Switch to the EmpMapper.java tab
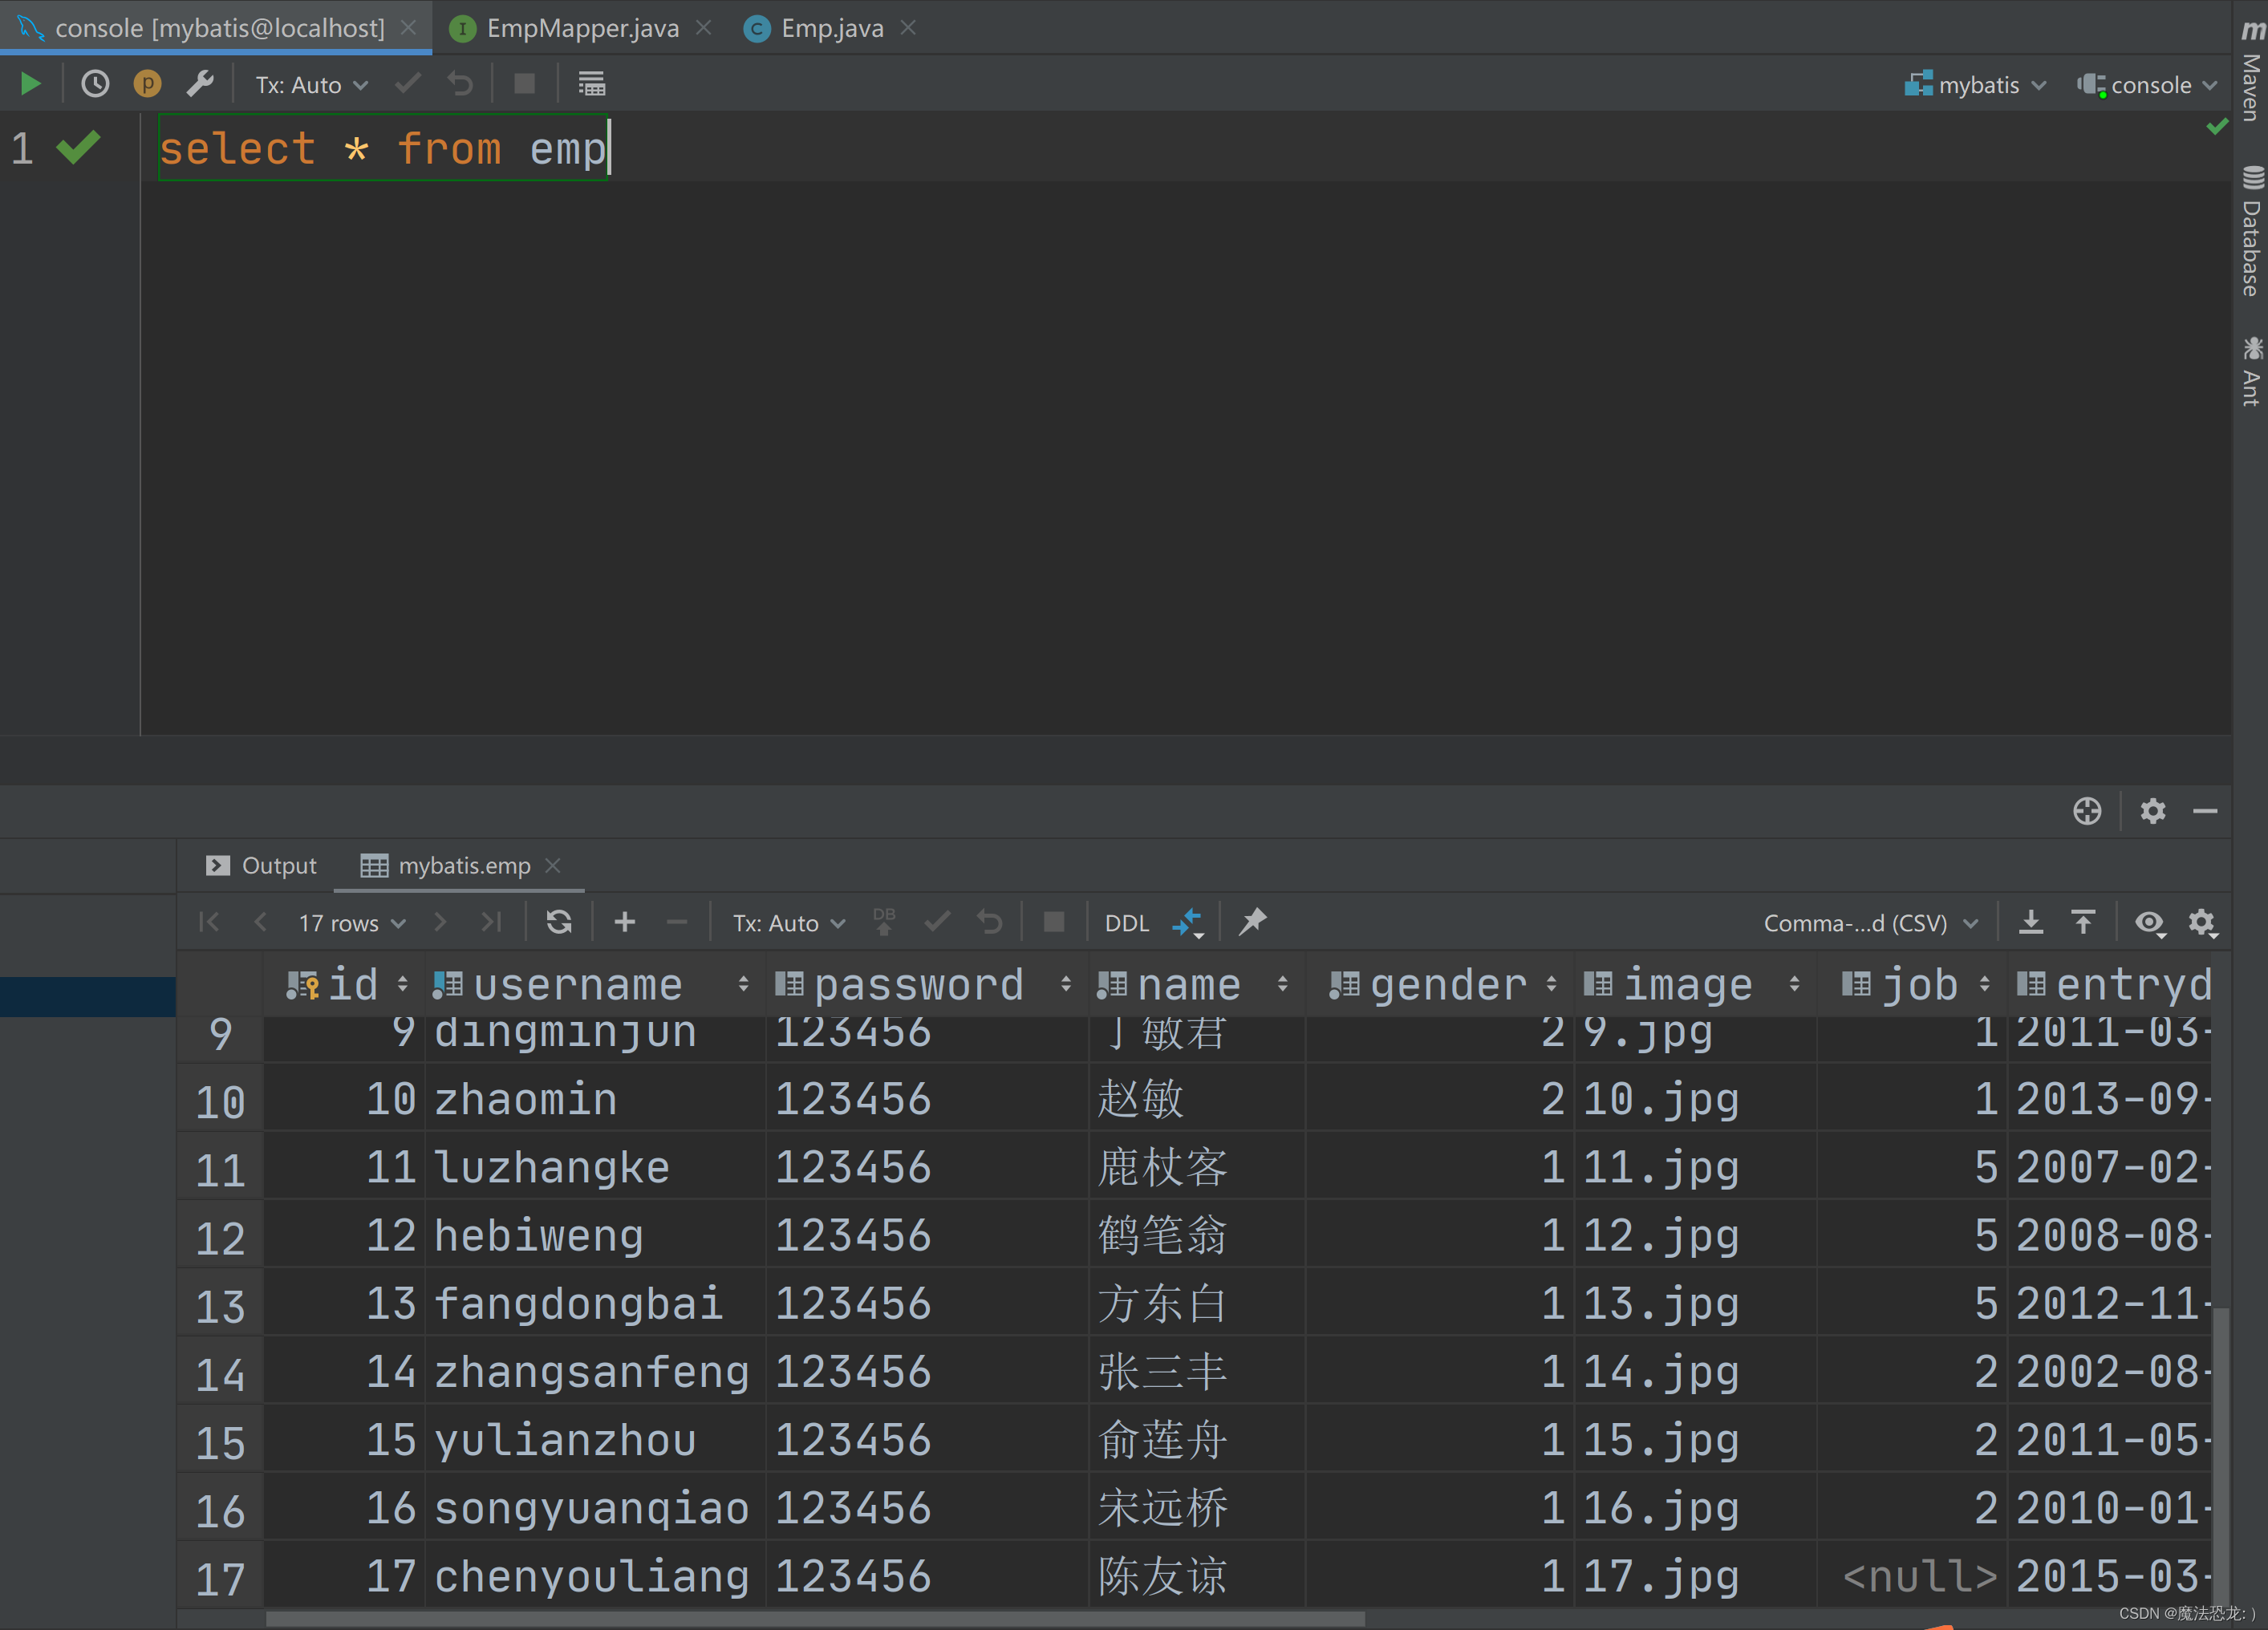The height and width of the screenshot is (1630, 2268). tap(582, 28)
